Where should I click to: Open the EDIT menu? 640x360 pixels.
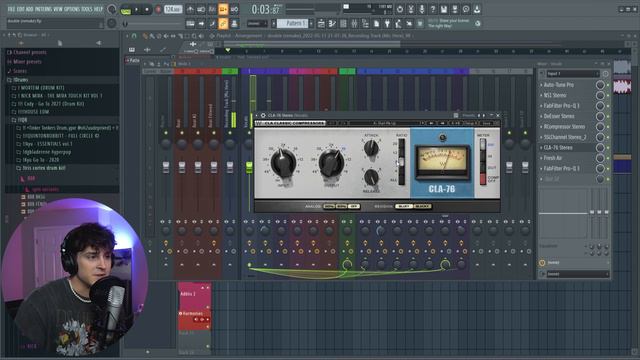tap(21, 9)
